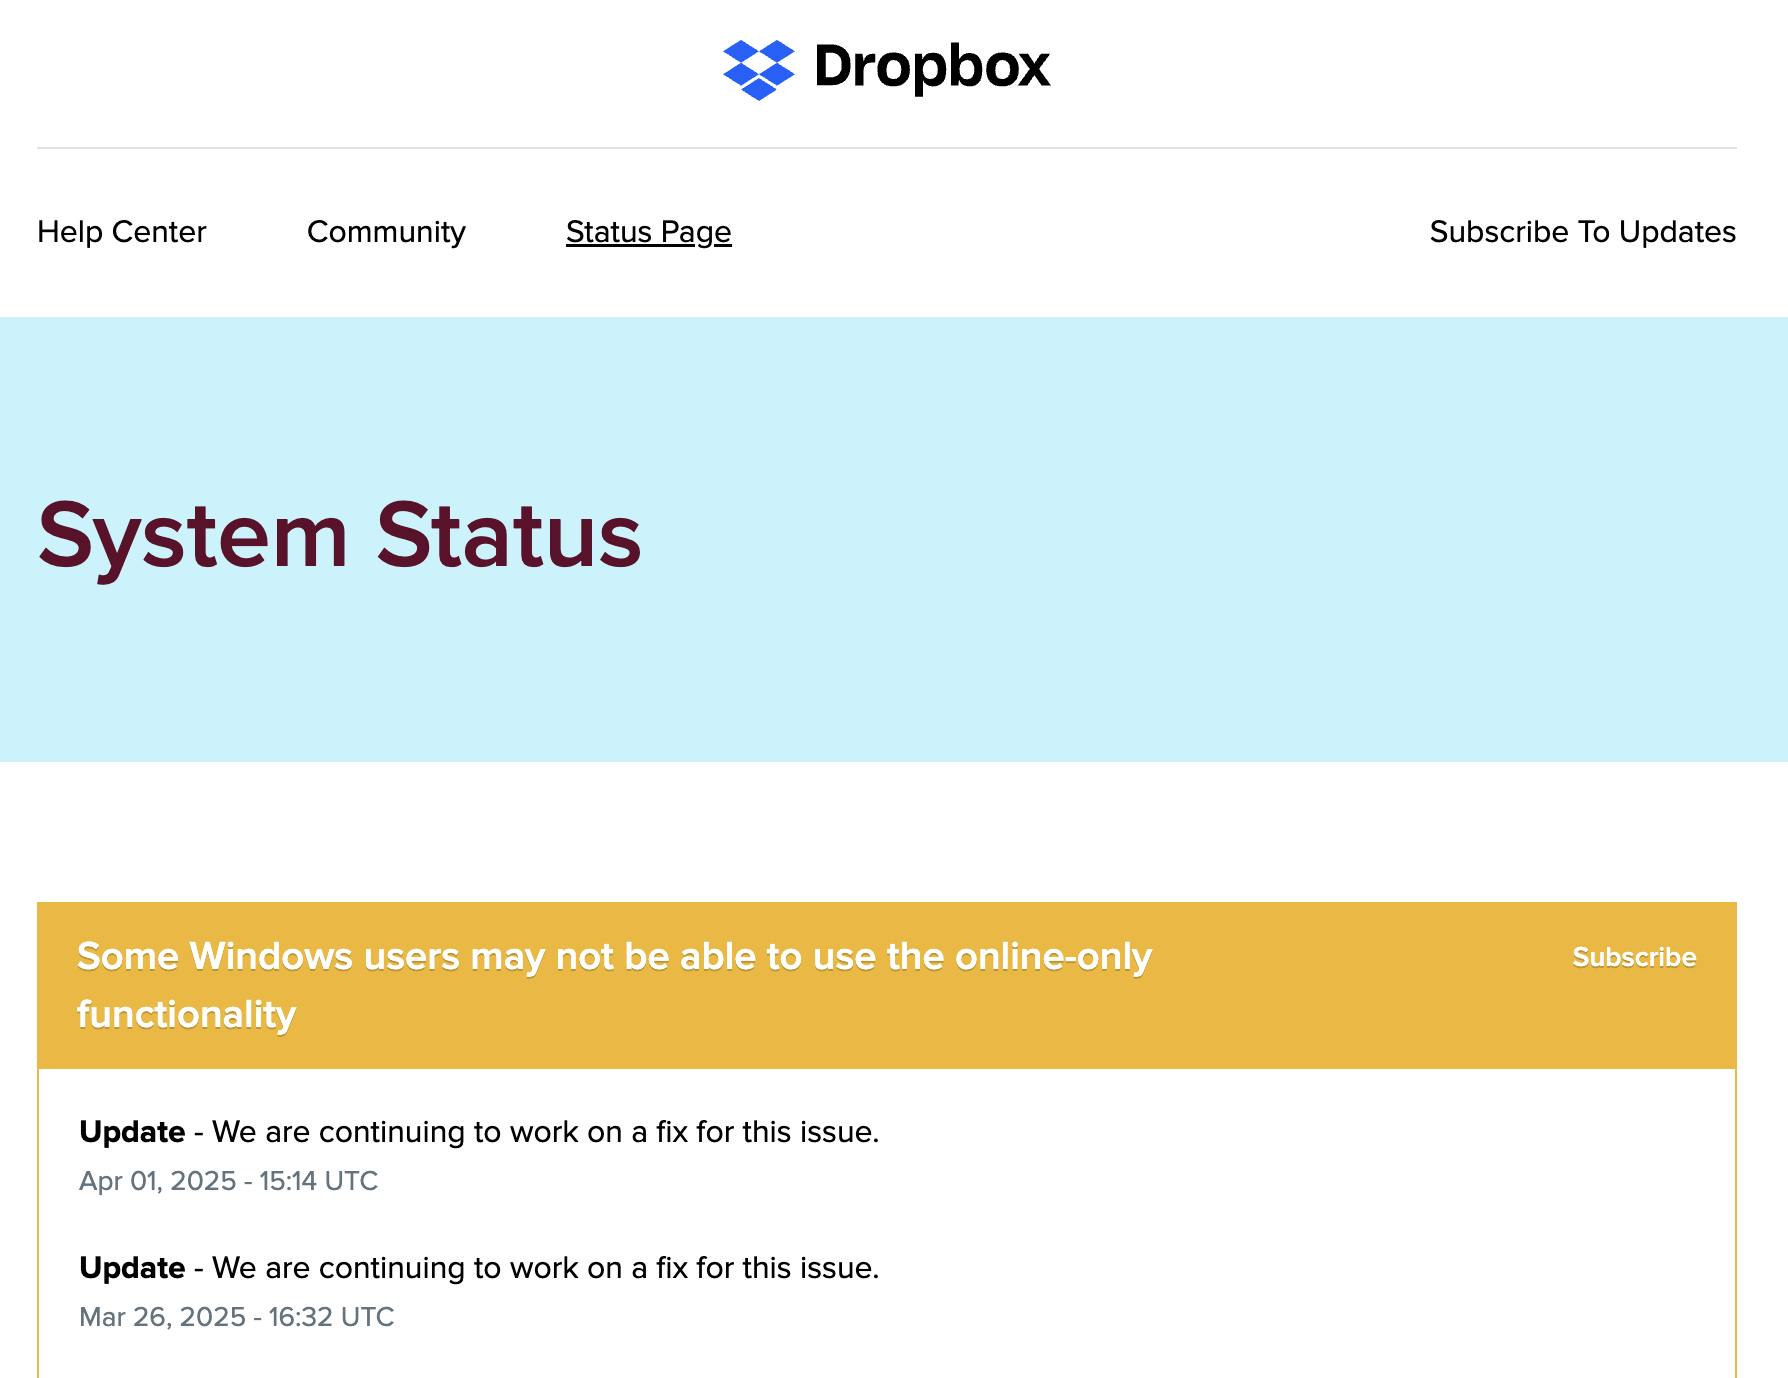
Task: Select the update message dated Apr 01
Action: tap(479, 1132)
